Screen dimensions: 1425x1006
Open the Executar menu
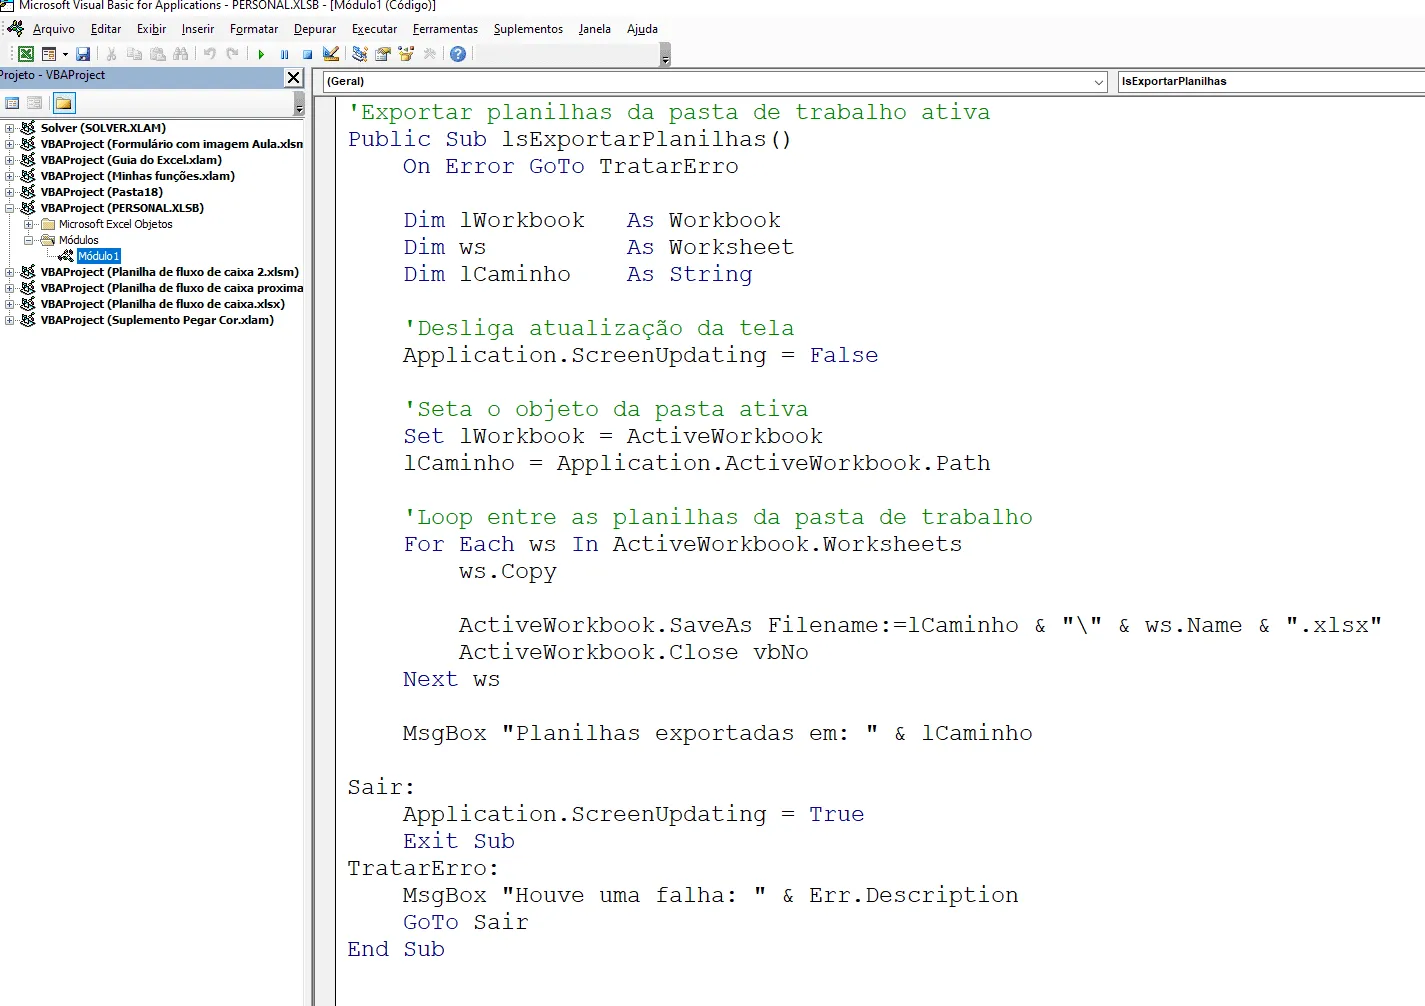pos(374,29)
